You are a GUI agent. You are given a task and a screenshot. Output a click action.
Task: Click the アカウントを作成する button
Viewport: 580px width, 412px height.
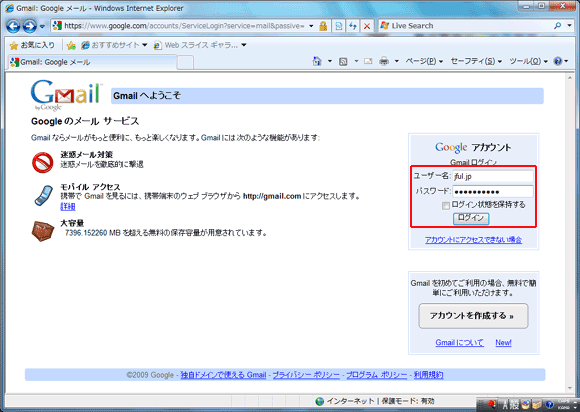[473, 316]
